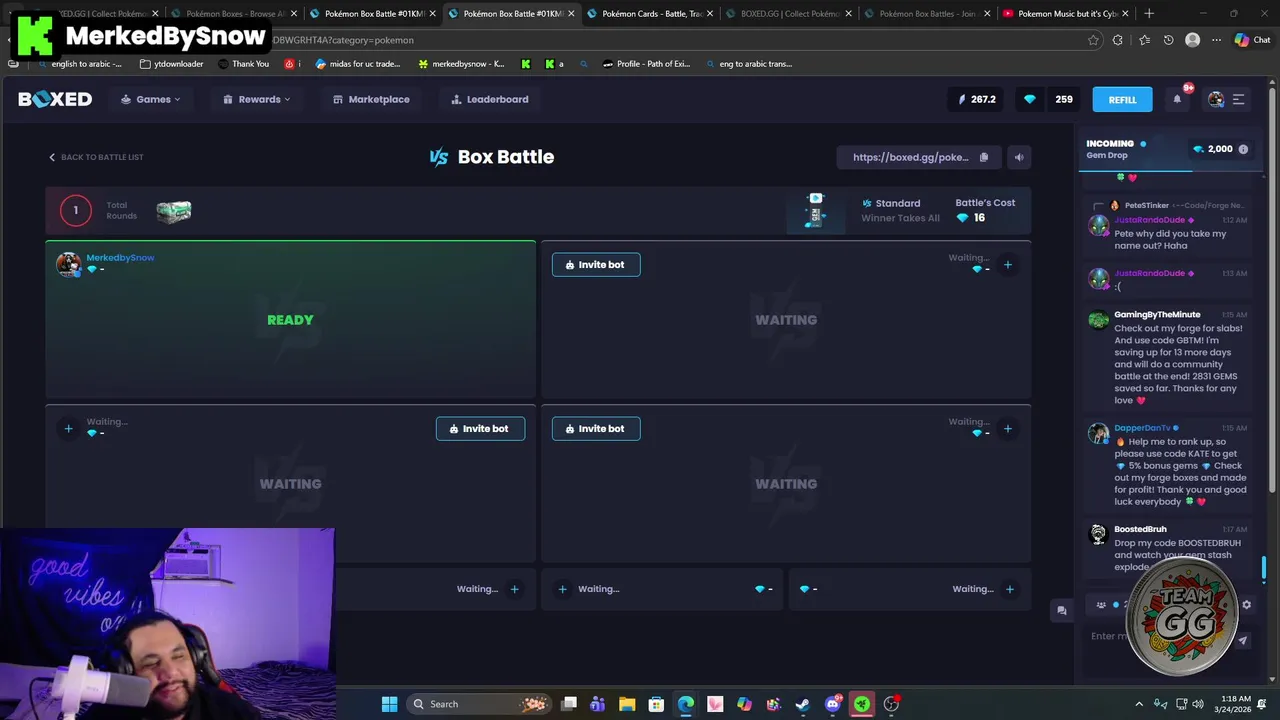Viewport: 1280px width, 720px height.
Task: Expand the Games dropdown menu
Action: pyautogui.click(x=151, y=99)
